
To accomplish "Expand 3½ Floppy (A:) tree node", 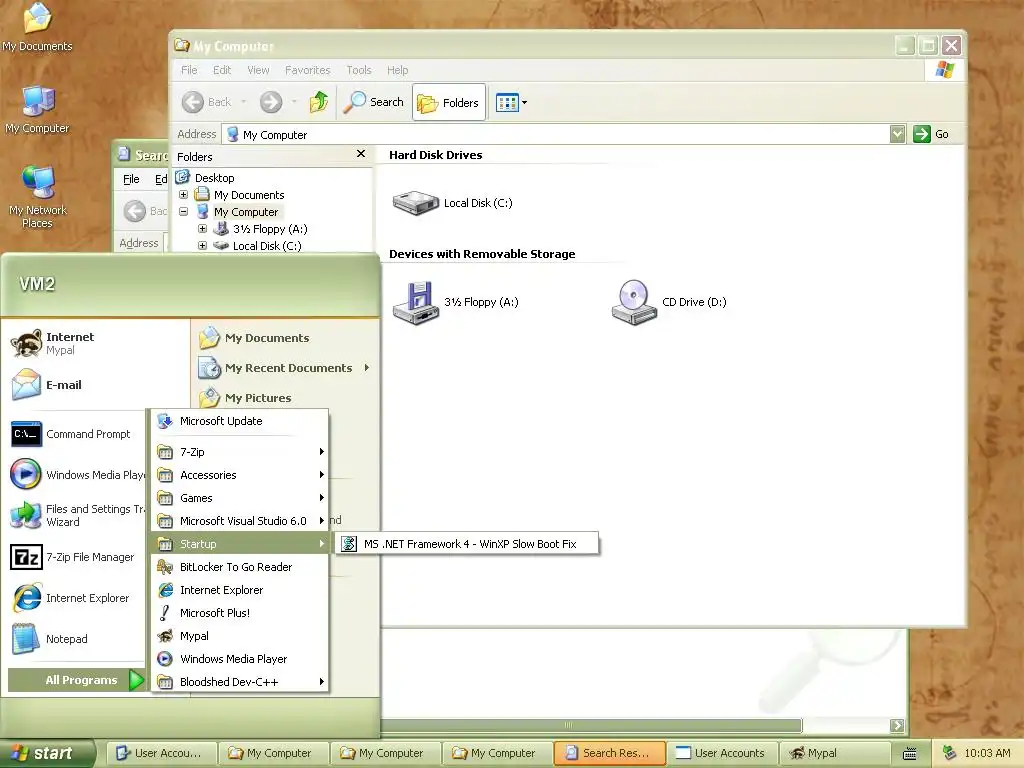I will tap(202, 229).
